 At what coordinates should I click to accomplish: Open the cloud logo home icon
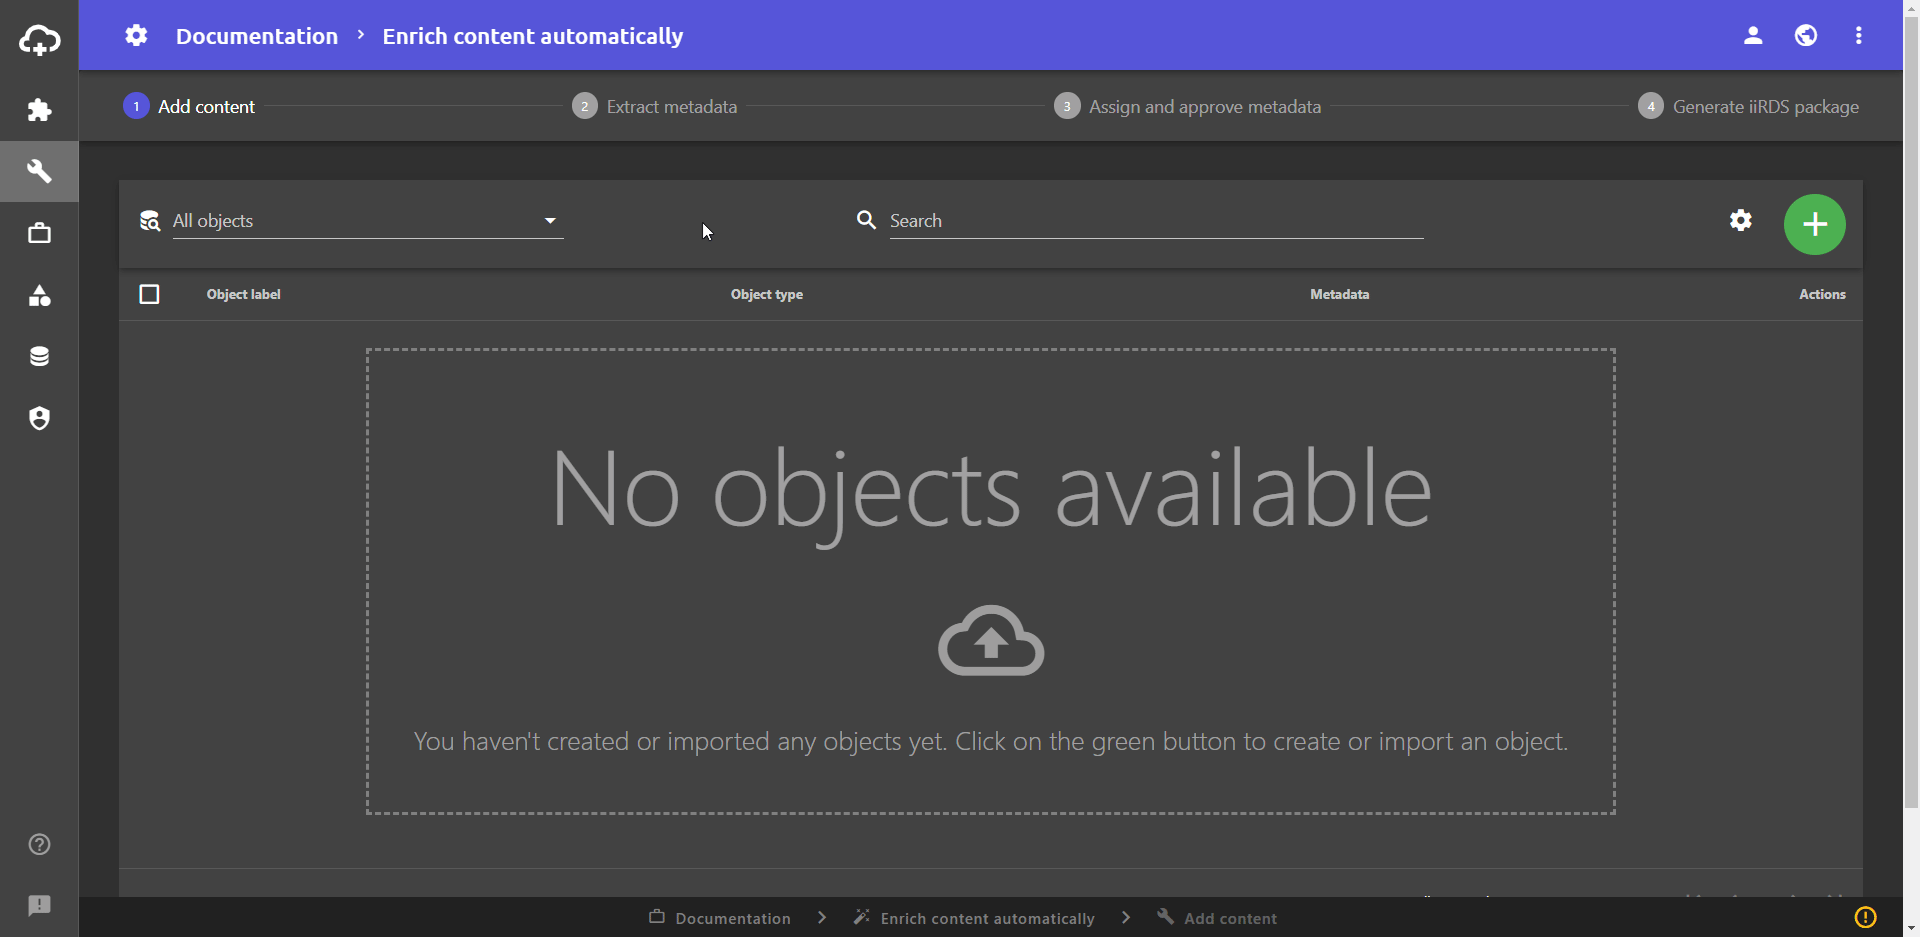tap(39, 40)
